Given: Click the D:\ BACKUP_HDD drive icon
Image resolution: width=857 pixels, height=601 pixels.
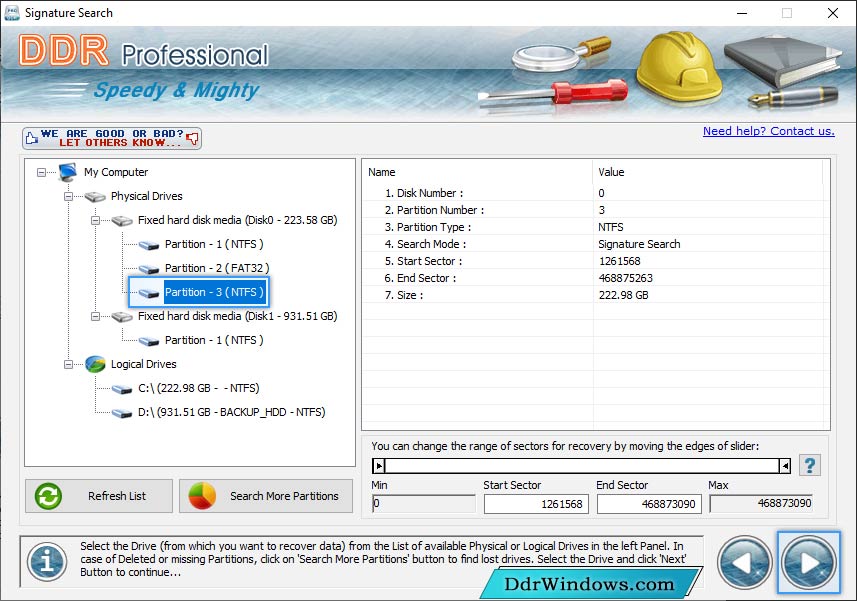Looking at the screenshot, I should pyautogui.click(x=122, y=413).
